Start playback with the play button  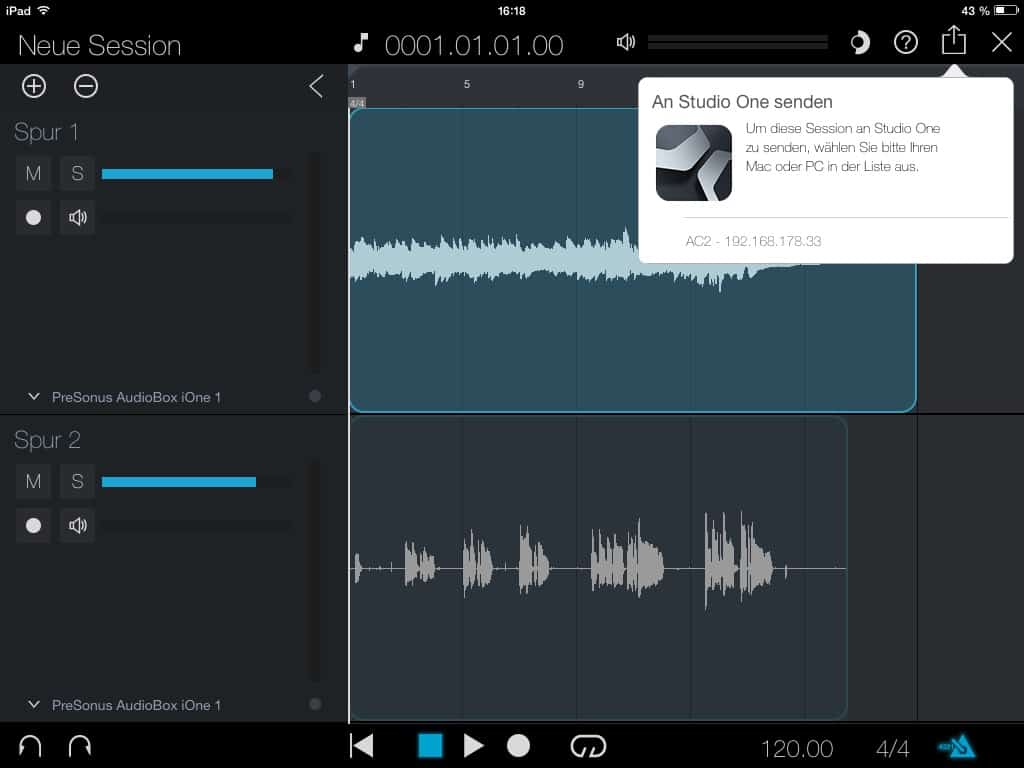click(x=473, y=746)
